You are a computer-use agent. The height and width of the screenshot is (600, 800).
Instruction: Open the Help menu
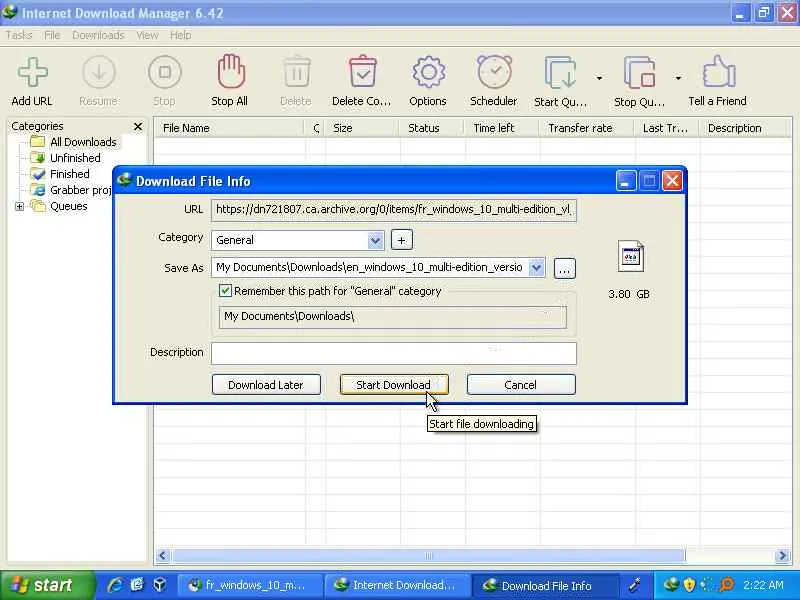click(x=181, y=35)
